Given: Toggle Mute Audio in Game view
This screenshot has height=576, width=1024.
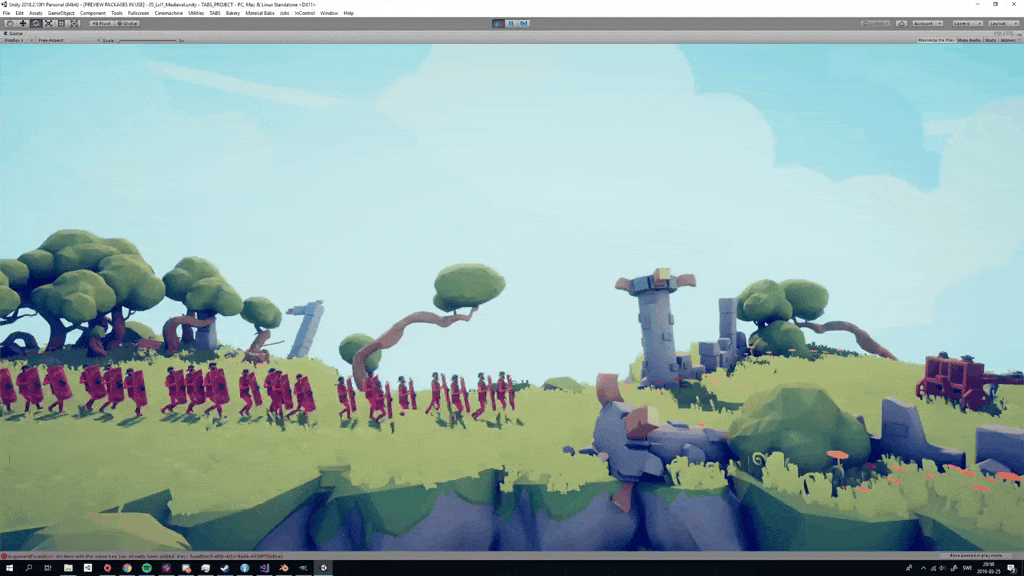Looking at the screenshot, I should [x=969, y=40].
